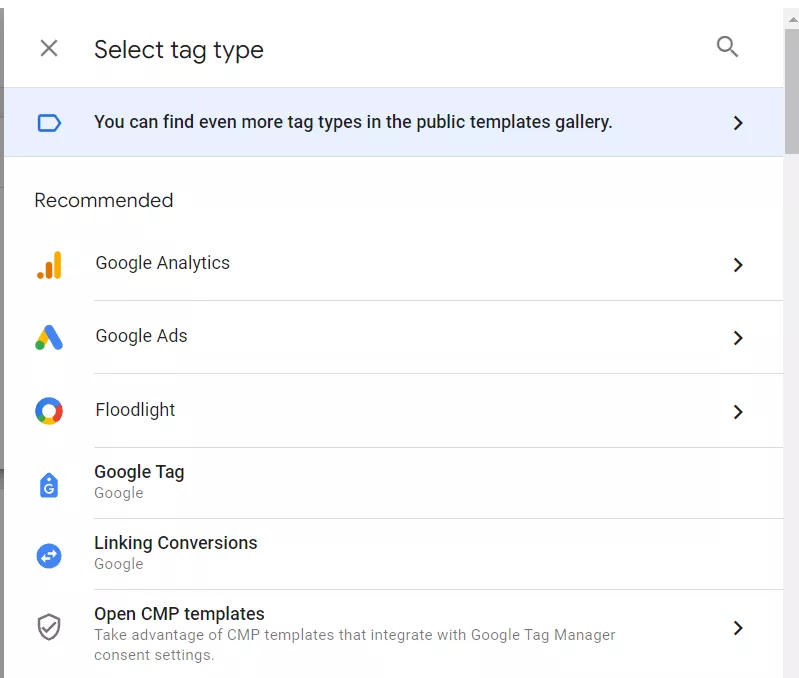This screenshot has width=799, height=678.
Task: Click the Google Tag icon
Action: [49, 485]
